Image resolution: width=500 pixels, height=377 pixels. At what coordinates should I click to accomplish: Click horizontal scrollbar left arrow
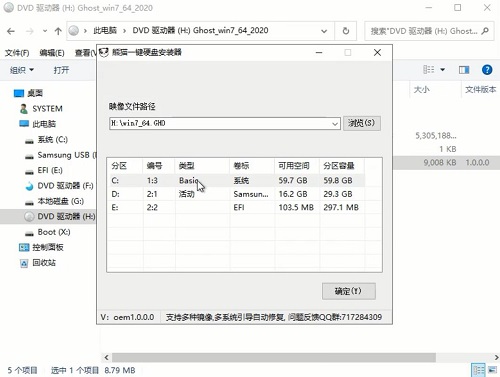coord(106,357)
